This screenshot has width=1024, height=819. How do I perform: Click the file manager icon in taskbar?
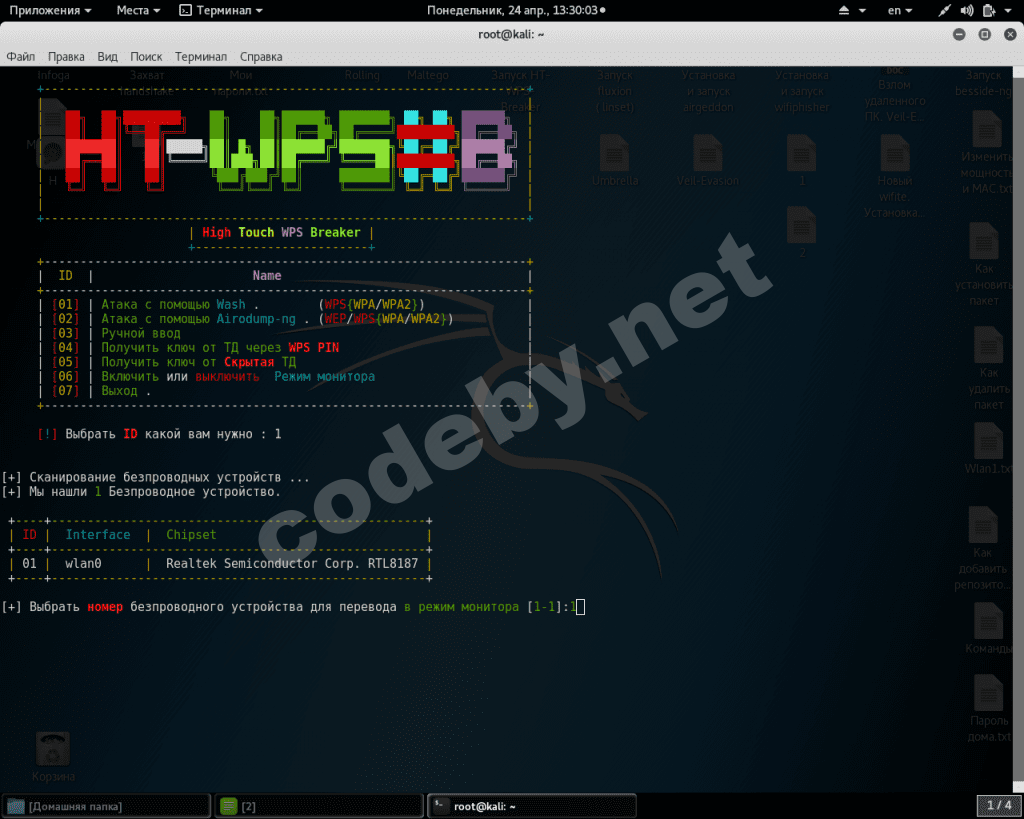(16, 807)
